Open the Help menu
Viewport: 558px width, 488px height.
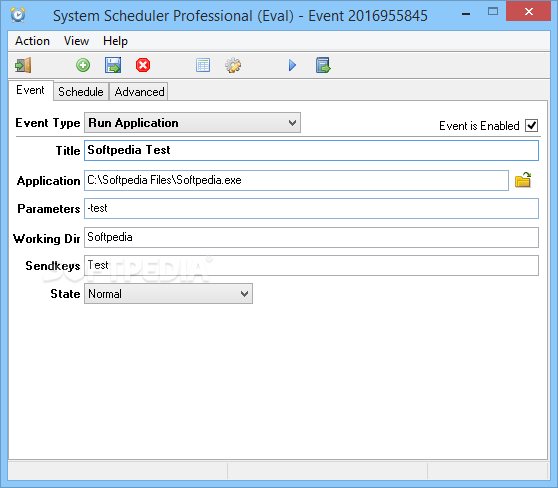pyautogui.click(x=115, y=41)
